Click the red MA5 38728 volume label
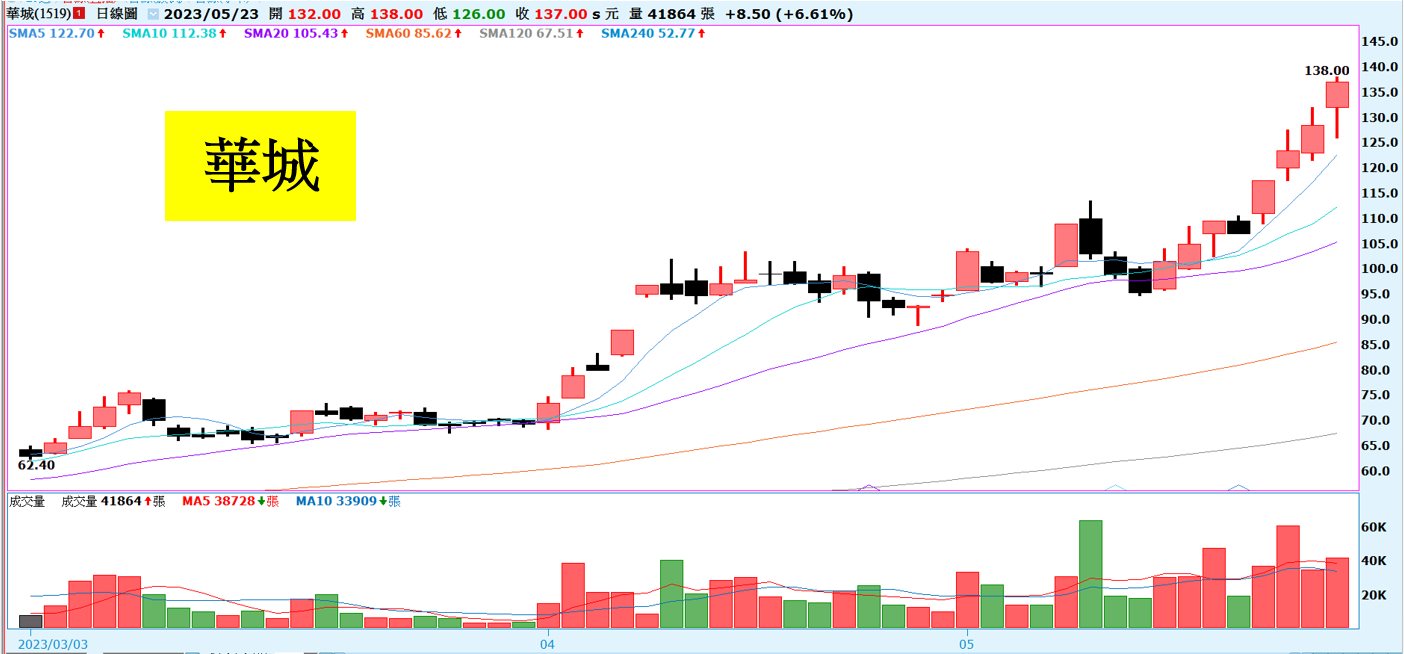 pos(229,501)
